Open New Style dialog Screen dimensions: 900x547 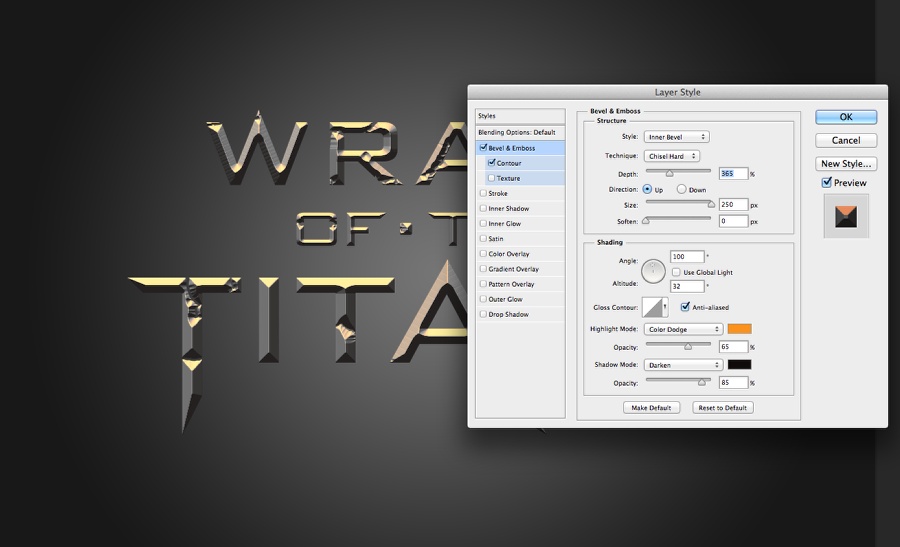click(846, 164)
